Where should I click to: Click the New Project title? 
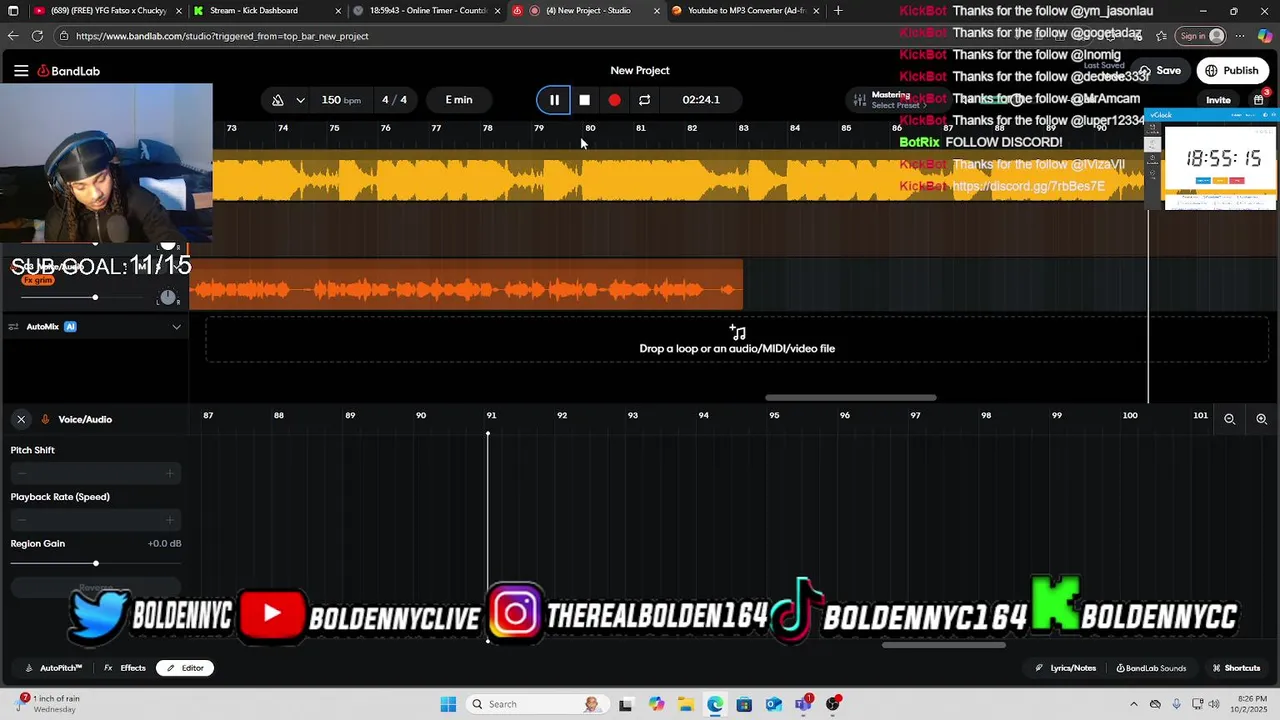point(640,71)
